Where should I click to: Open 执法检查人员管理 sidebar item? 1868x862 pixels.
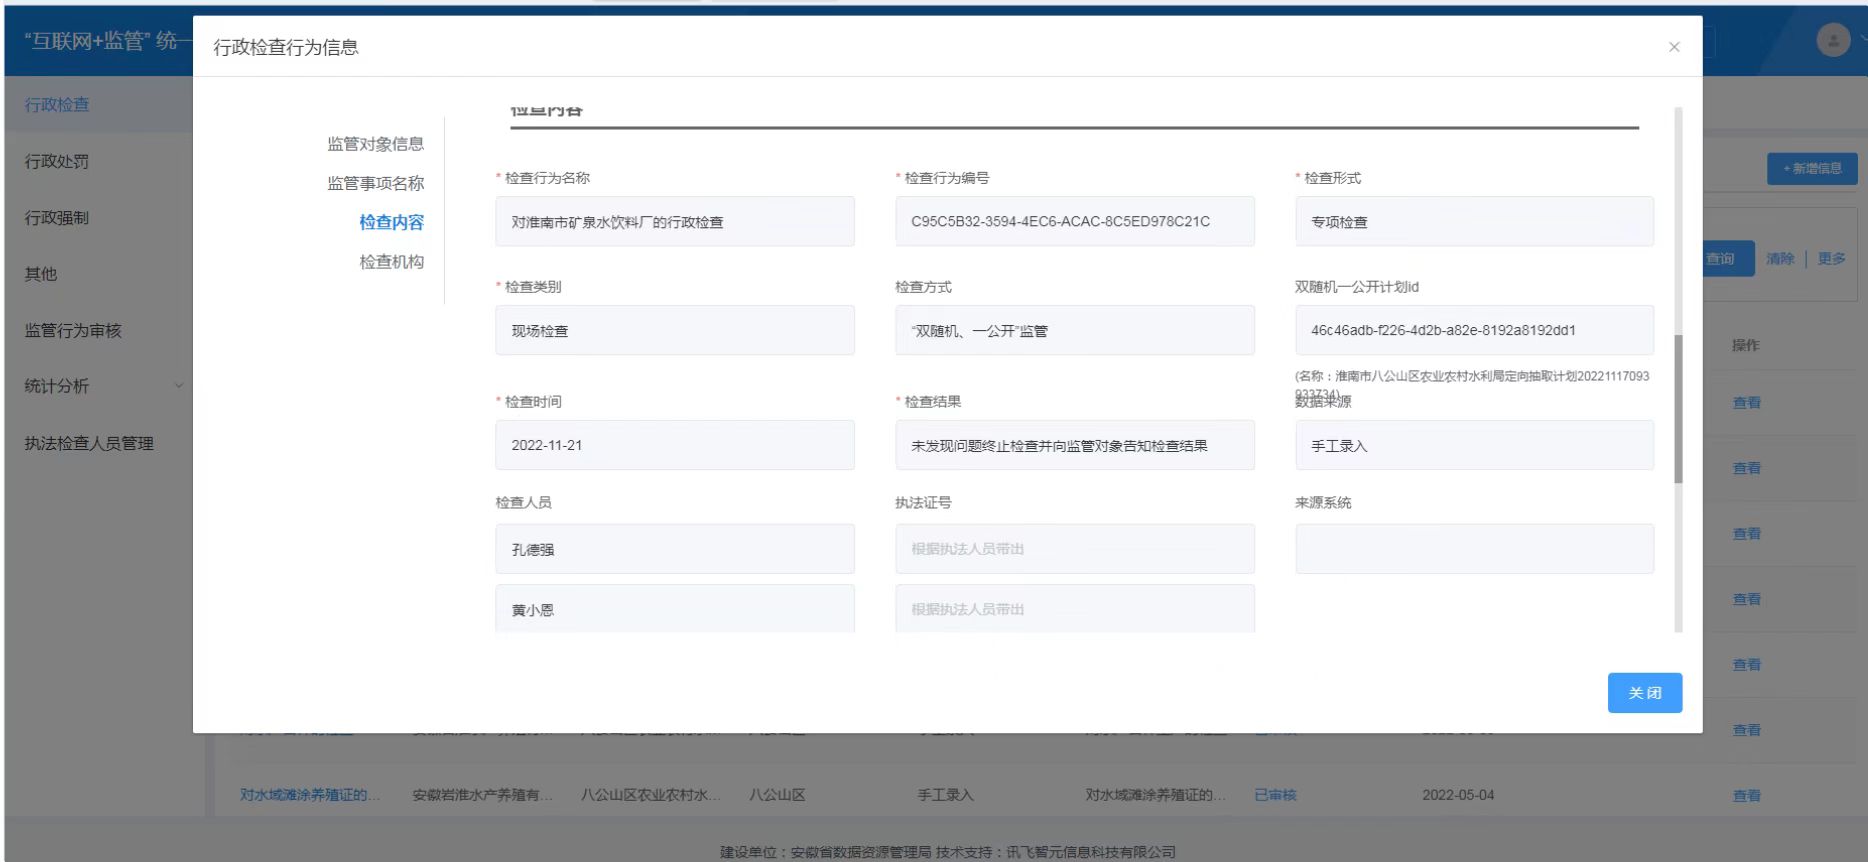(89, 443)
